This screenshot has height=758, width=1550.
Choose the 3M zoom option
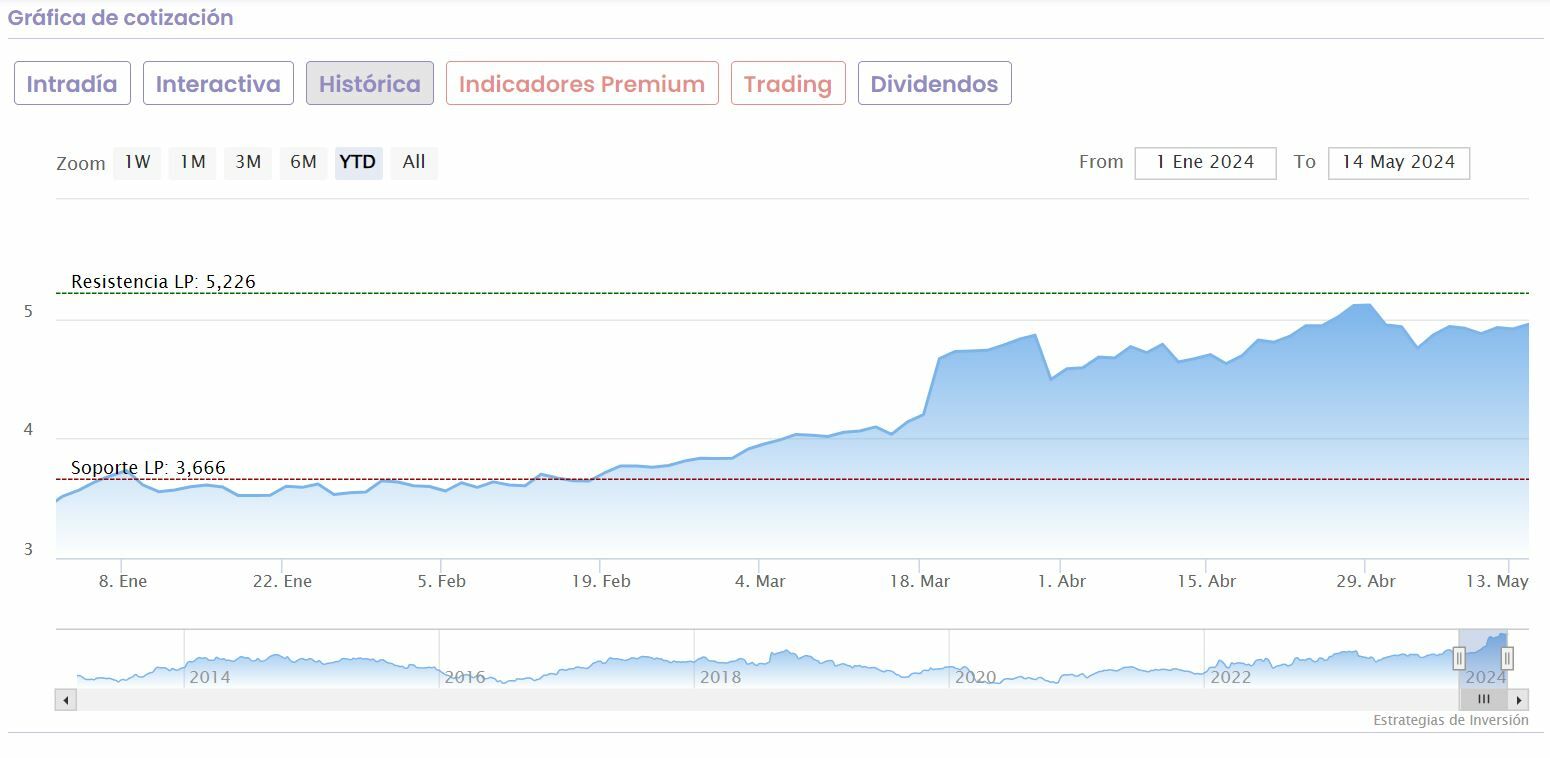pos(248,162)
